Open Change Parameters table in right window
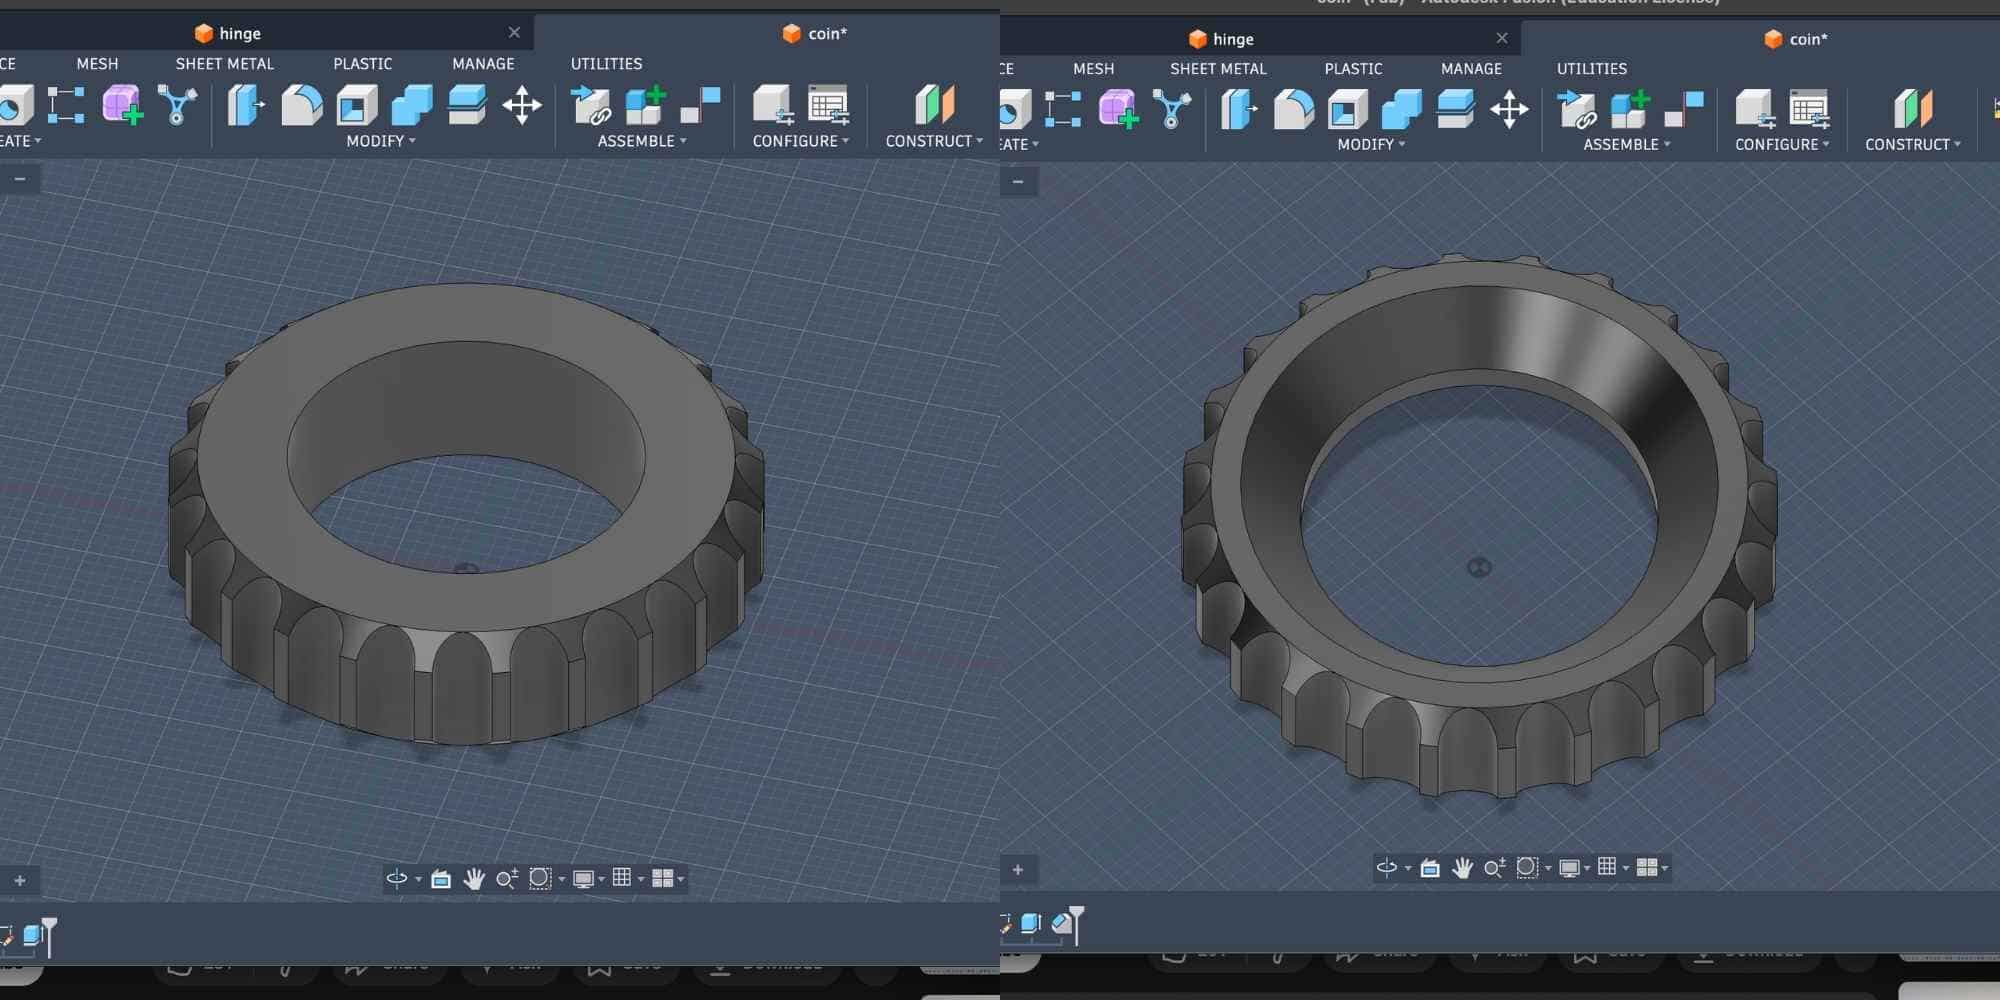 (x=1809, y=109)
